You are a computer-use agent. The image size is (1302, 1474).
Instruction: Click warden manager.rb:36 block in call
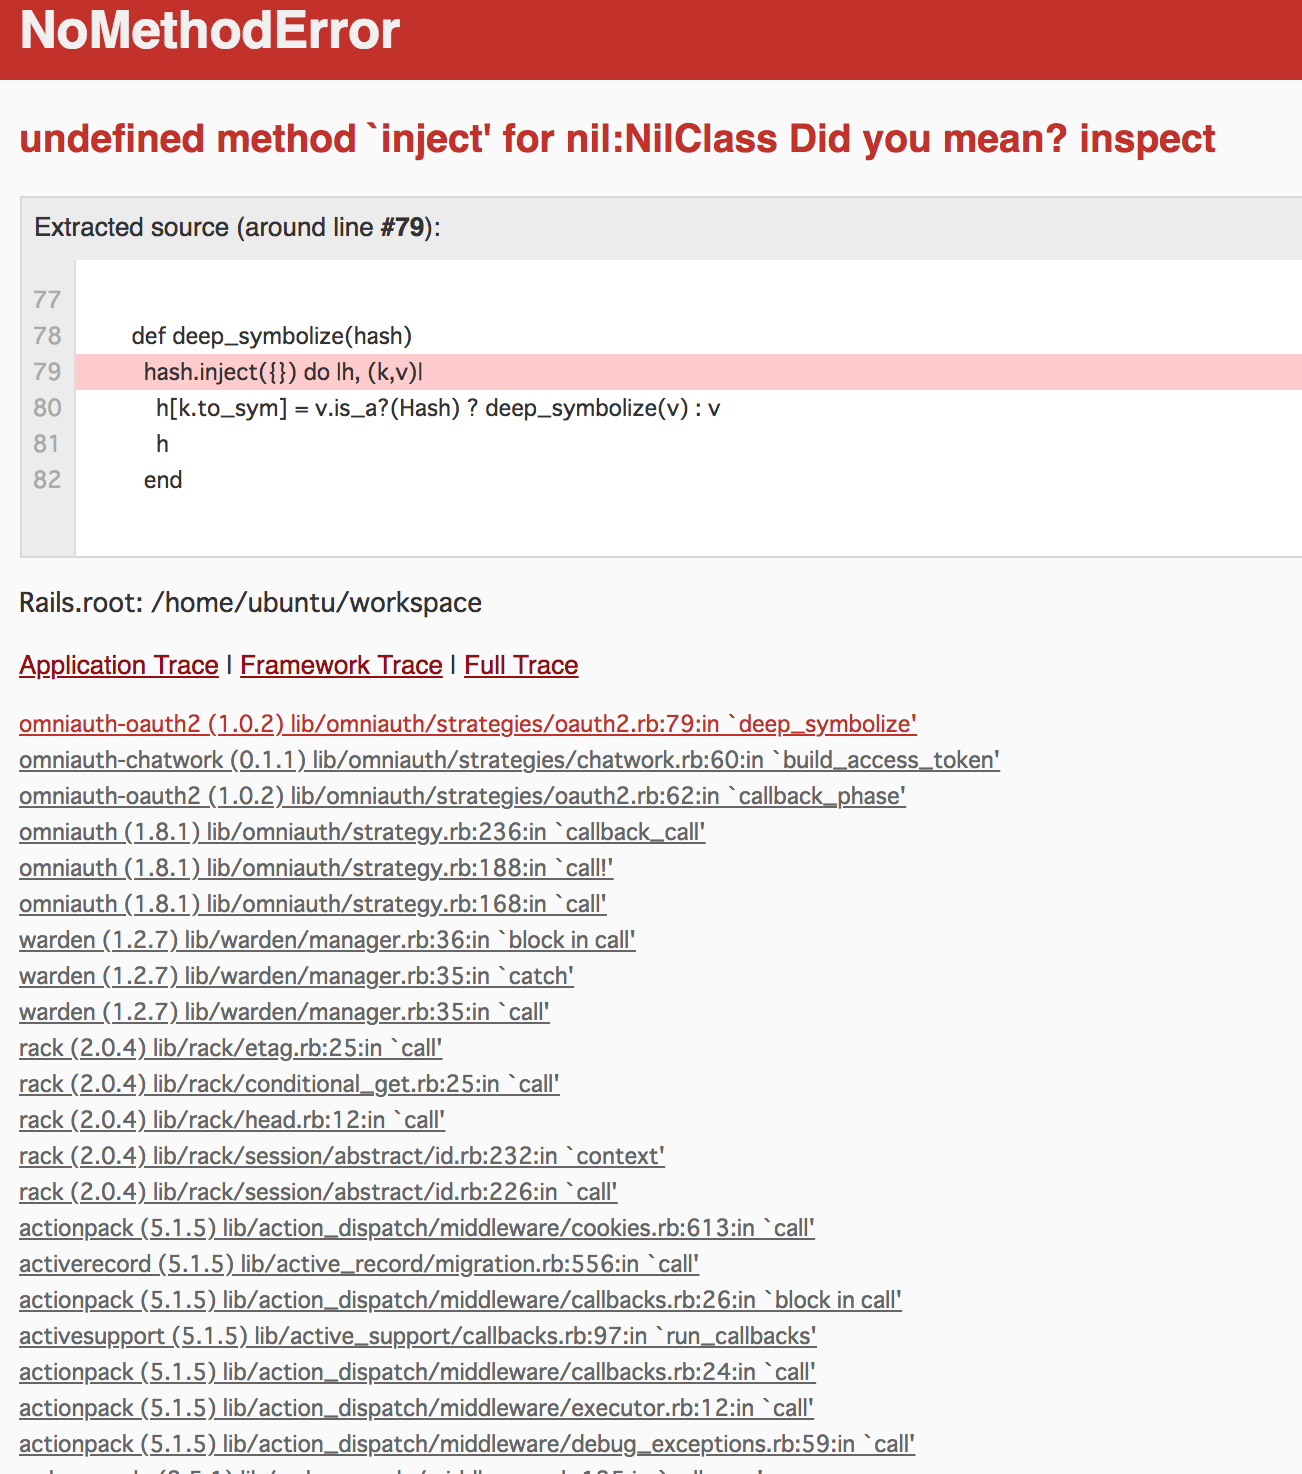click(327, 940)
